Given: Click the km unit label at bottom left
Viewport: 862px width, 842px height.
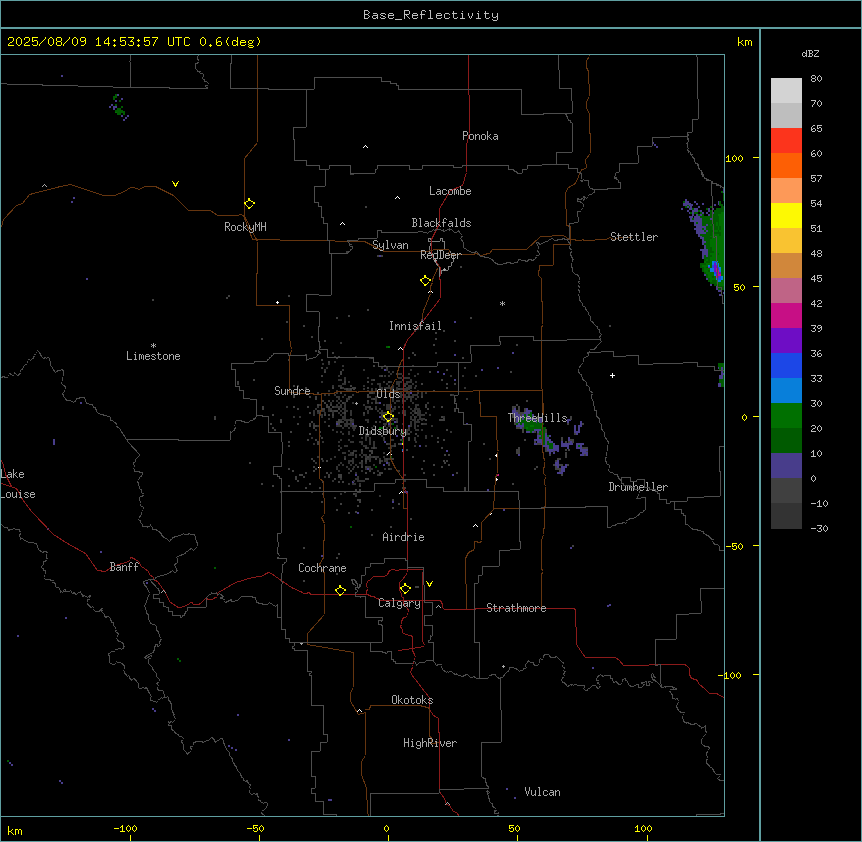Looking at the screenshot, I should point(15,831).
